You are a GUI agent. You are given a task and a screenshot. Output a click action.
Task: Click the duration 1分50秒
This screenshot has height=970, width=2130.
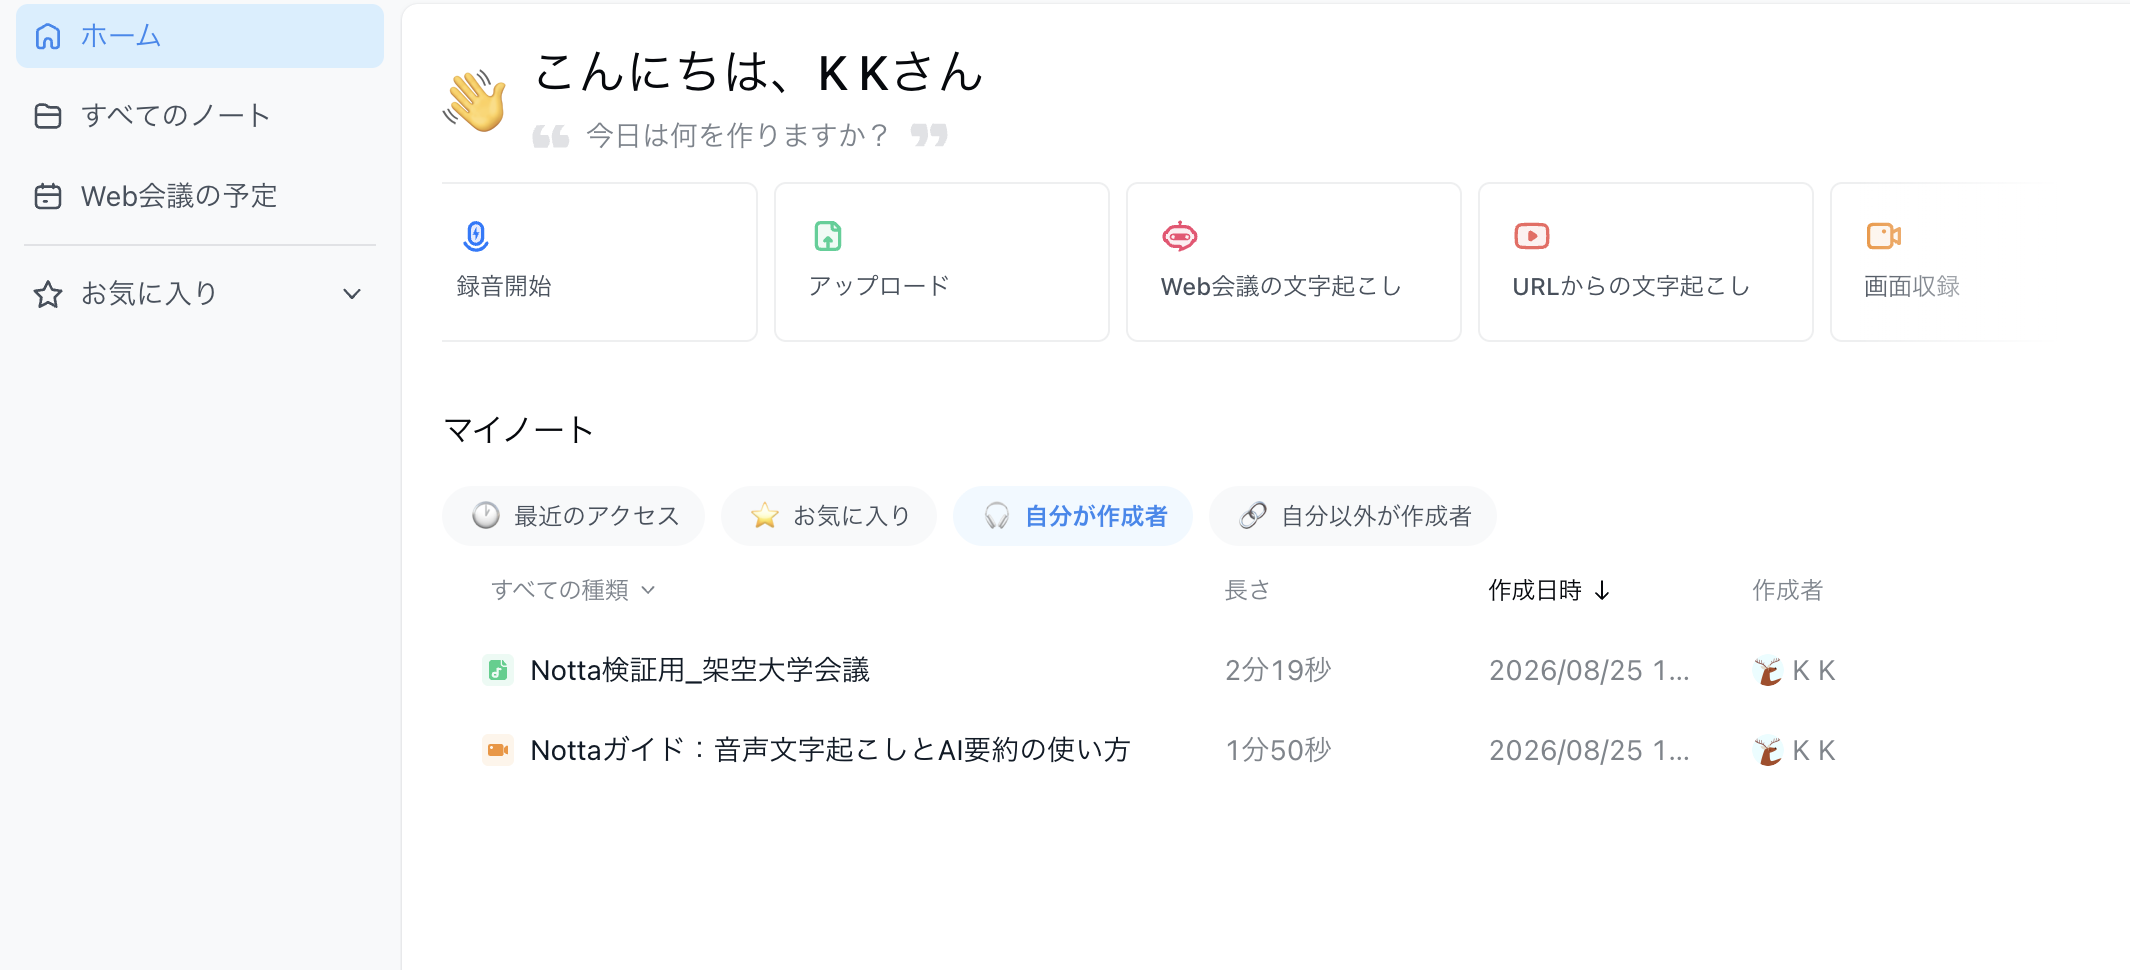(x=1278, y=750)
